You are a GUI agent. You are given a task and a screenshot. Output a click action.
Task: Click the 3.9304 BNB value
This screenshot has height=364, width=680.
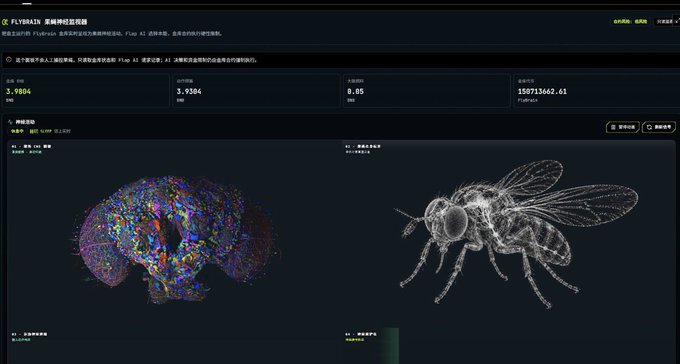tap(189, 92)
